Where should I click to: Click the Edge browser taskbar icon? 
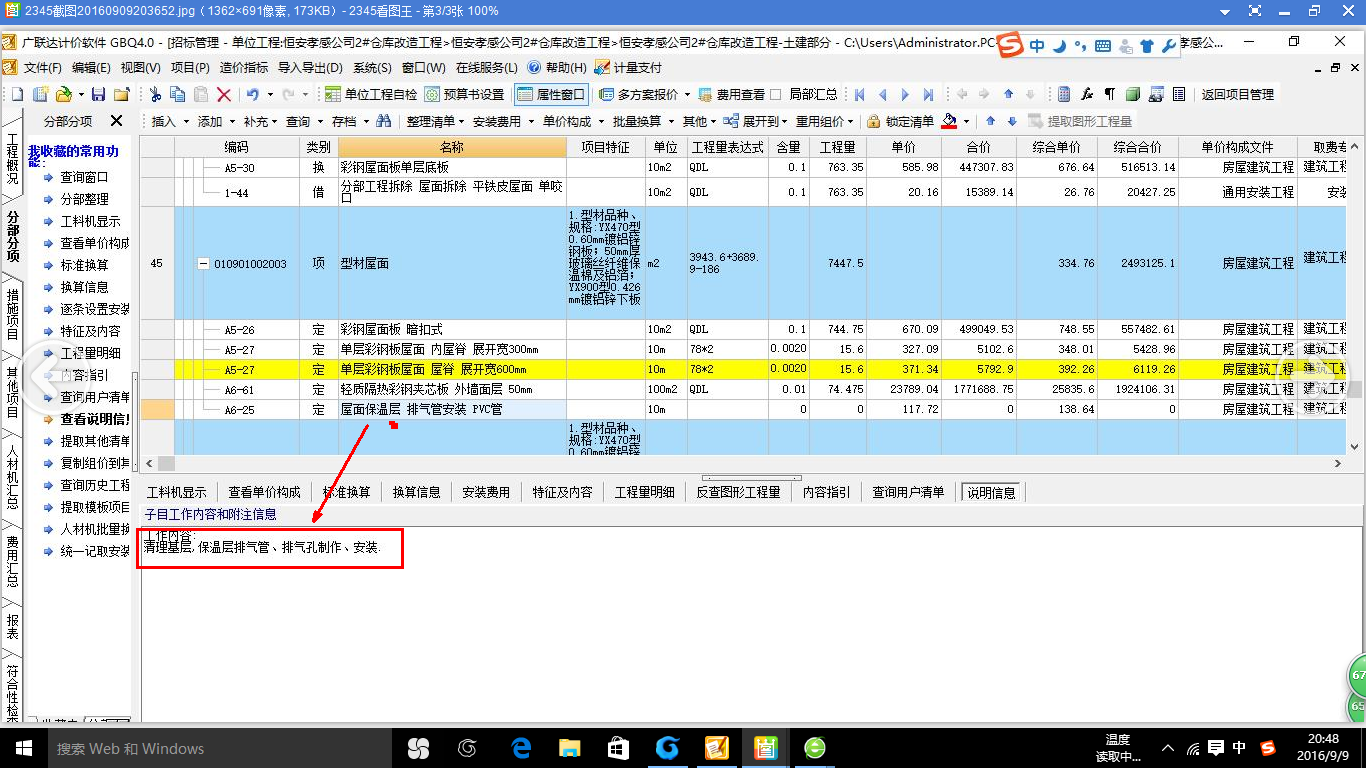[521, 748]
